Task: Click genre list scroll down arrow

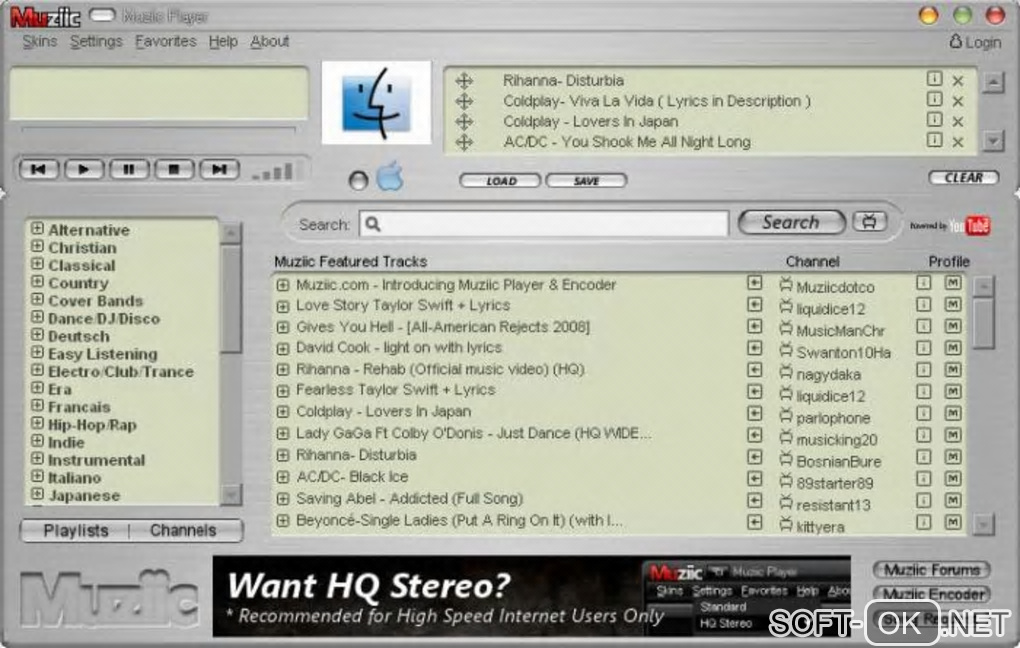Action: pos(231,495)
